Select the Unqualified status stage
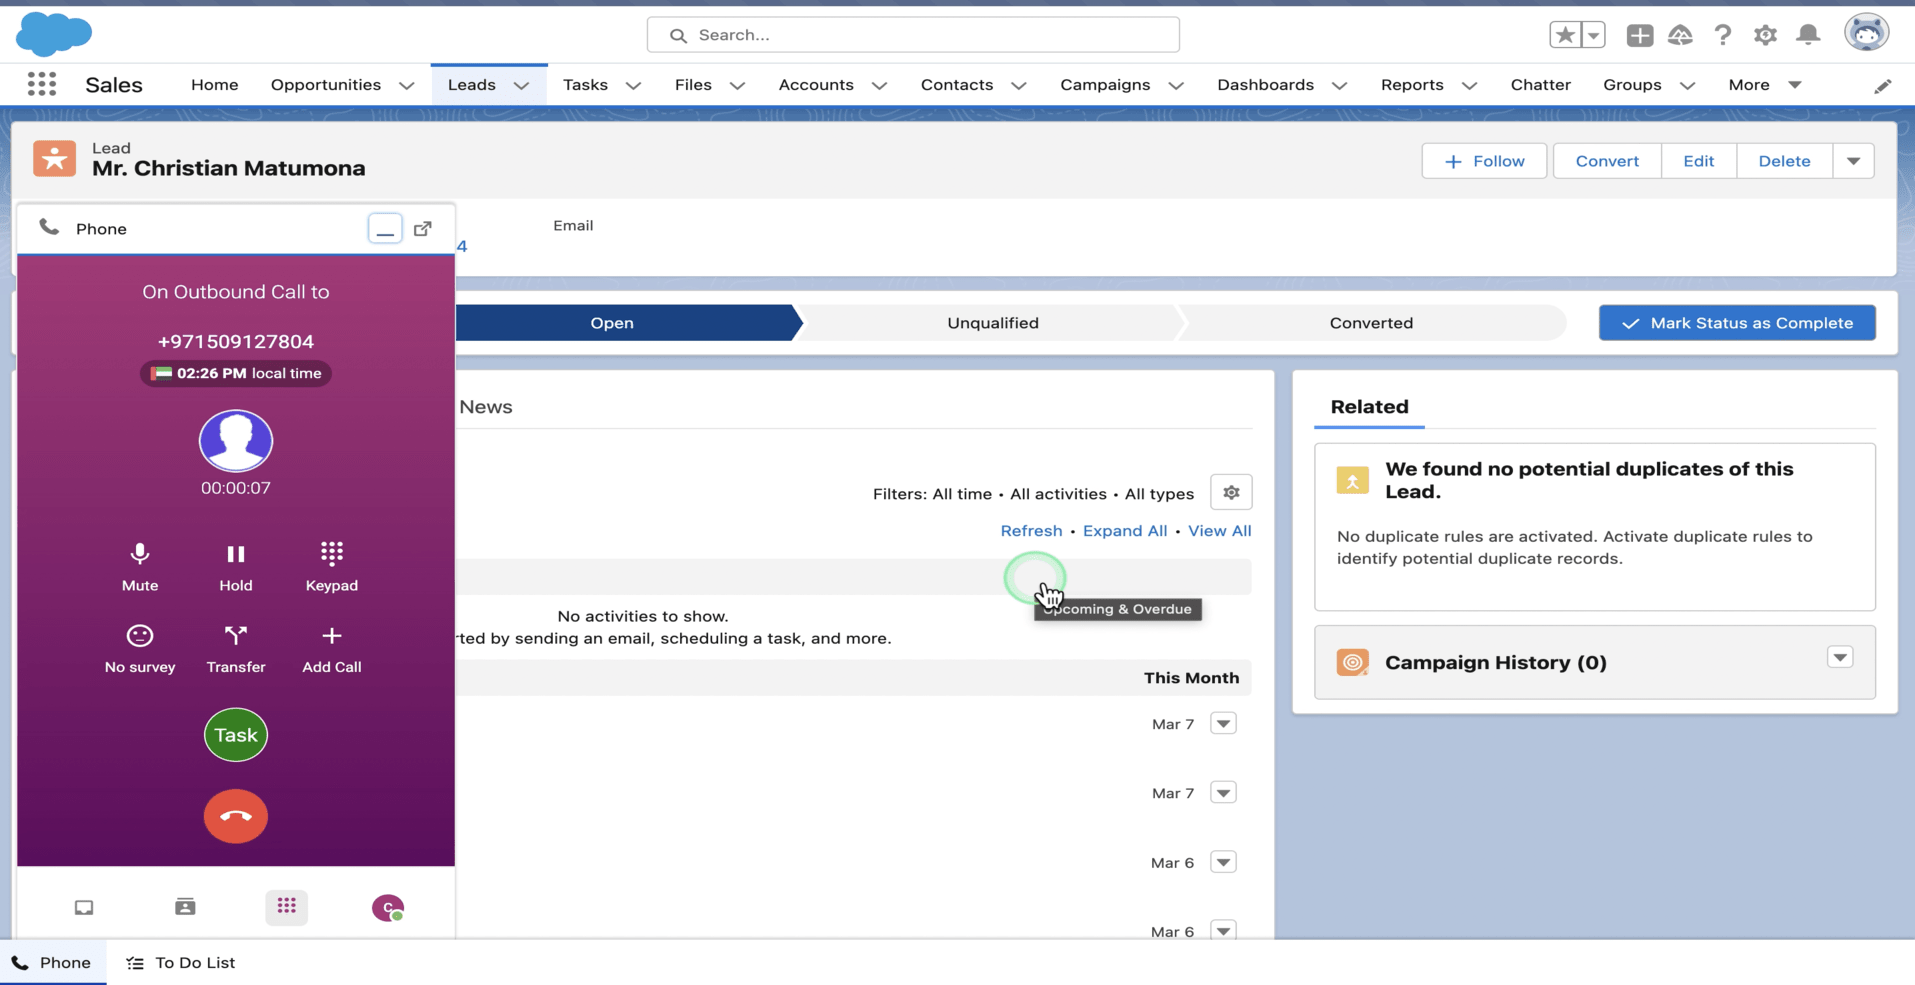 point(992,323)
